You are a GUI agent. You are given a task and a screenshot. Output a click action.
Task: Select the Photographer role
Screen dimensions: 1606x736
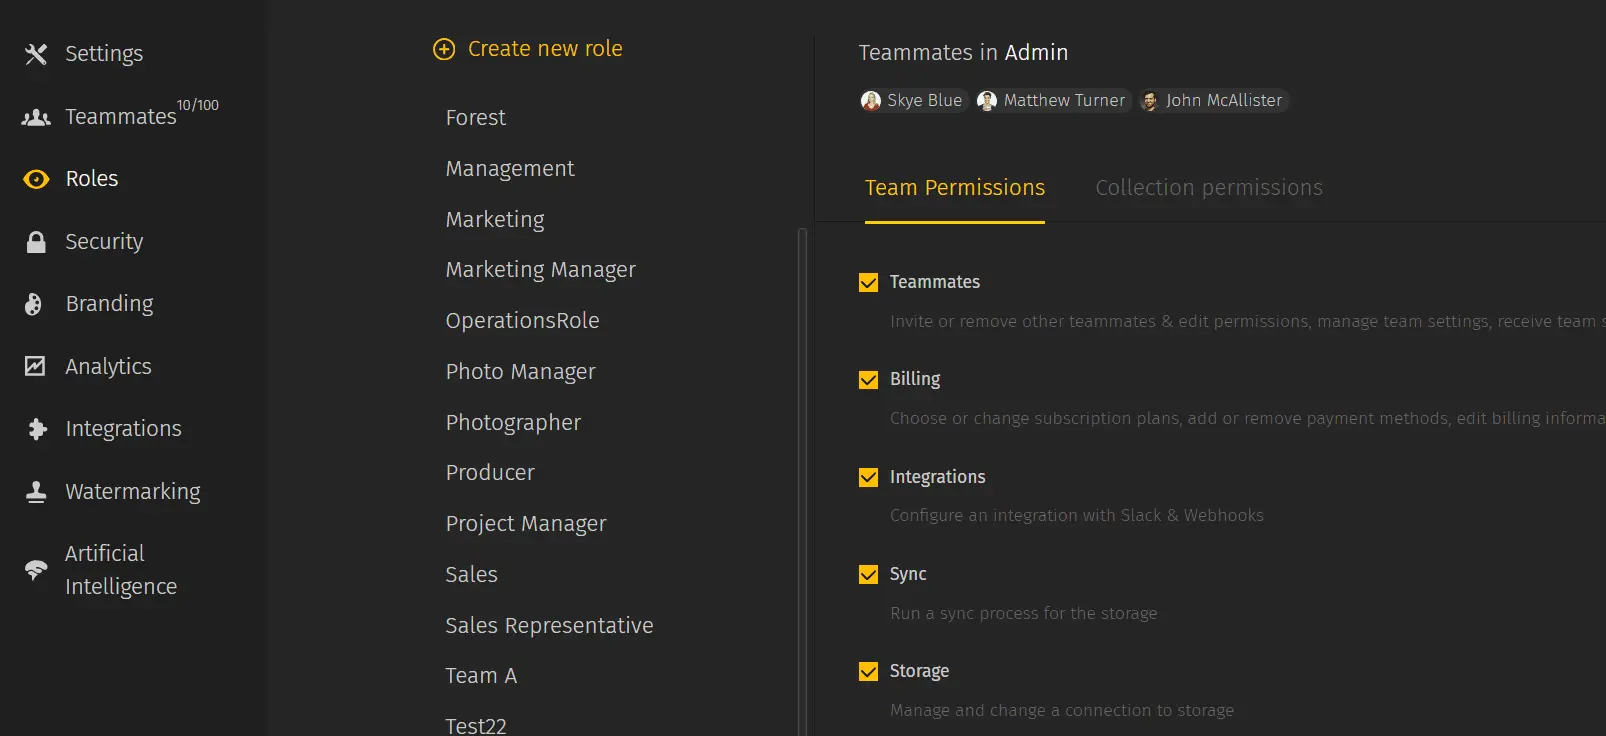pyautogui.click(x=513, y=423)
